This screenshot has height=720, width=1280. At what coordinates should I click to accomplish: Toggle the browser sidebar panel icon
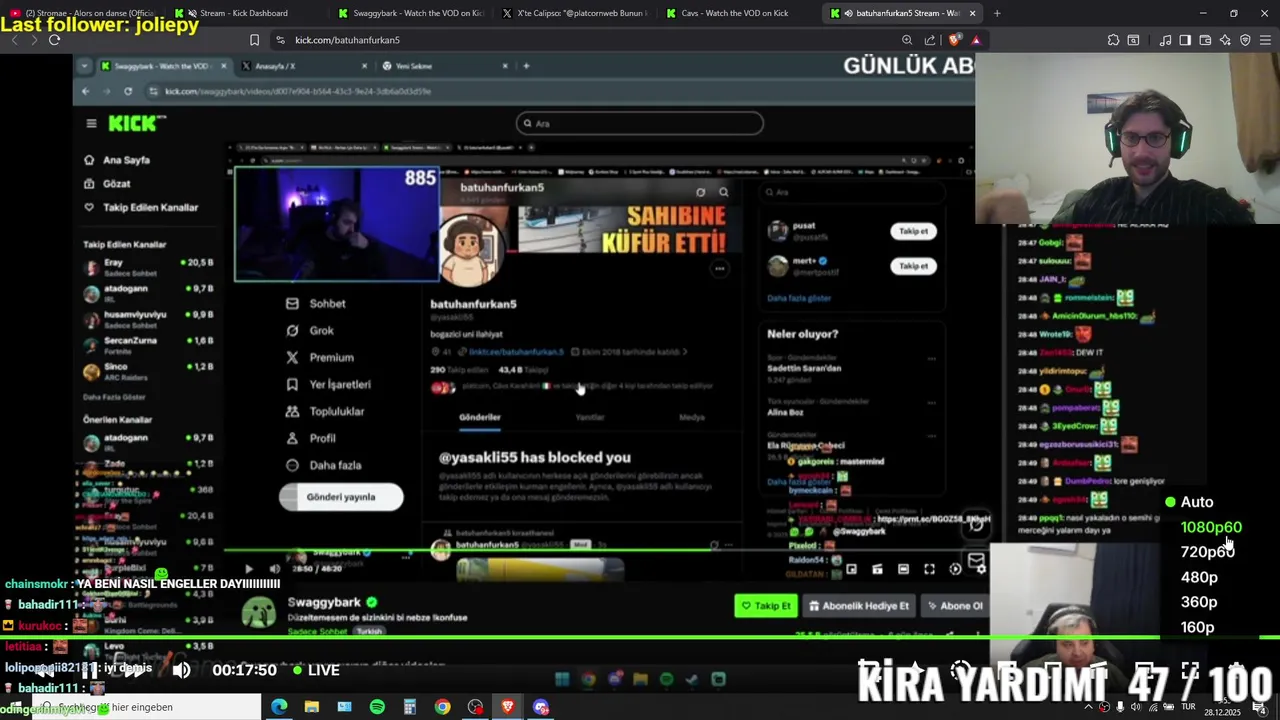1185,40
